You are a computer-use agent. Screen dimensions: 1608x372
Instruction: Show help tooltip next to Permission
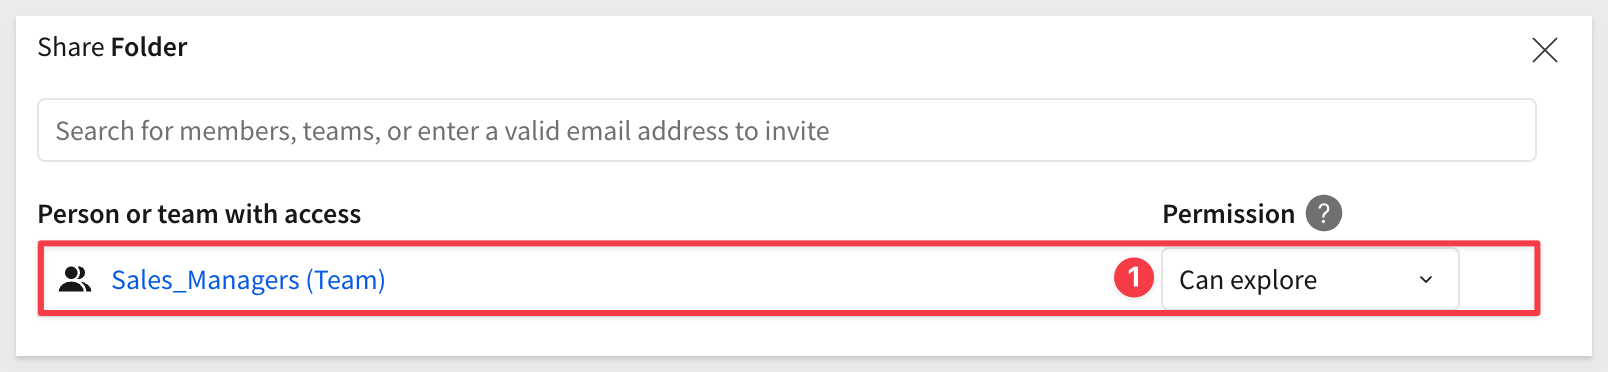coord(1323,213)
